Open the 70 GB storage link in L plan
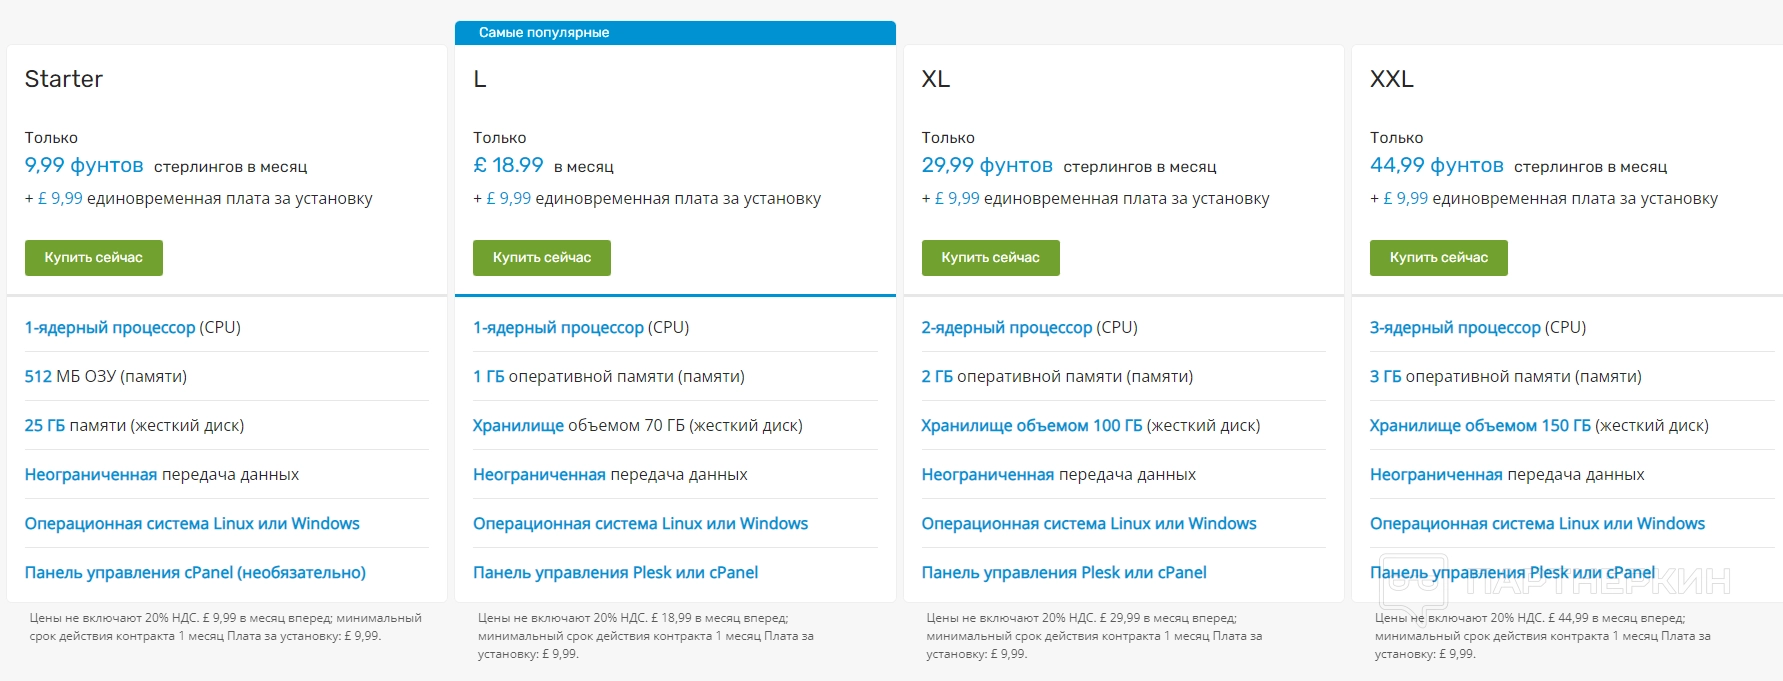The height and width of the screenshot is (681, 1783). pos(518,426)
